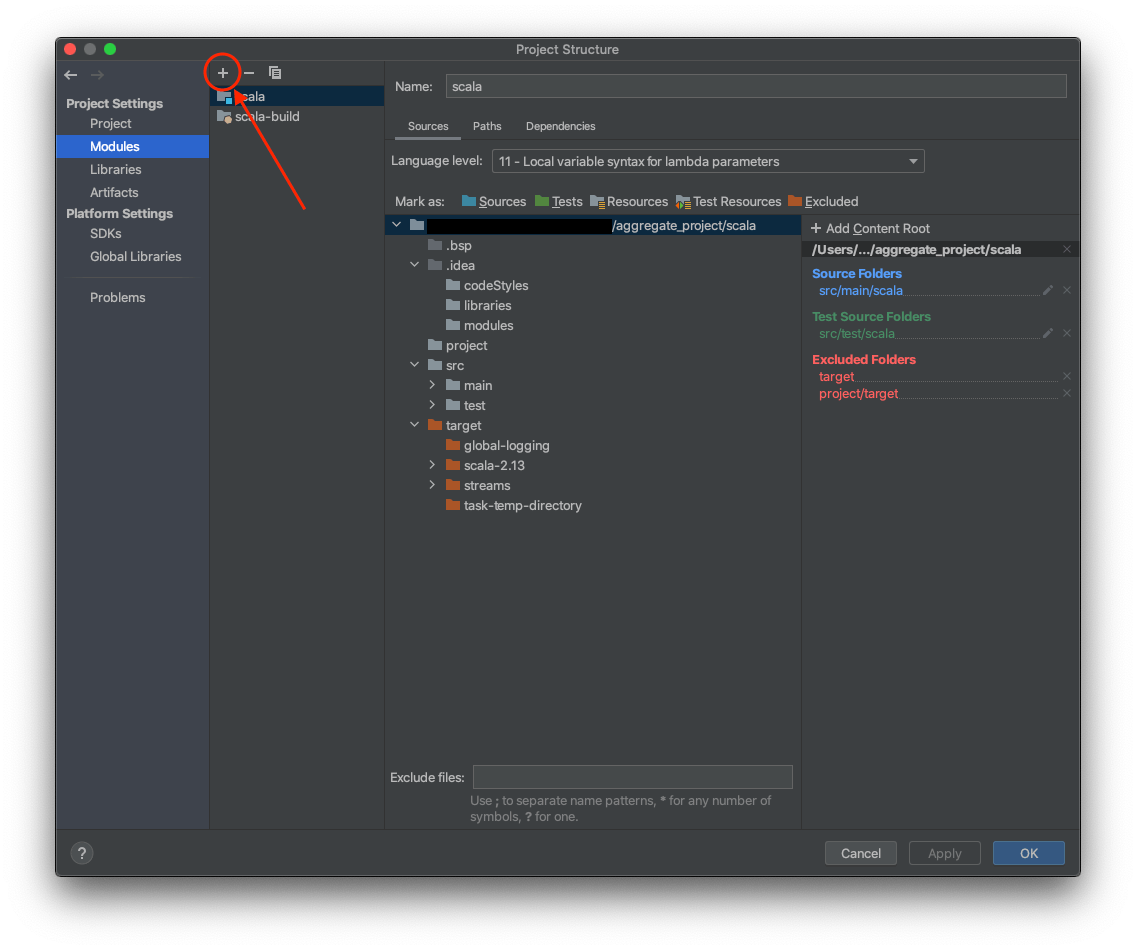
Task: Remove excluded folder project/target
Action: click(x=1066, y=393)
